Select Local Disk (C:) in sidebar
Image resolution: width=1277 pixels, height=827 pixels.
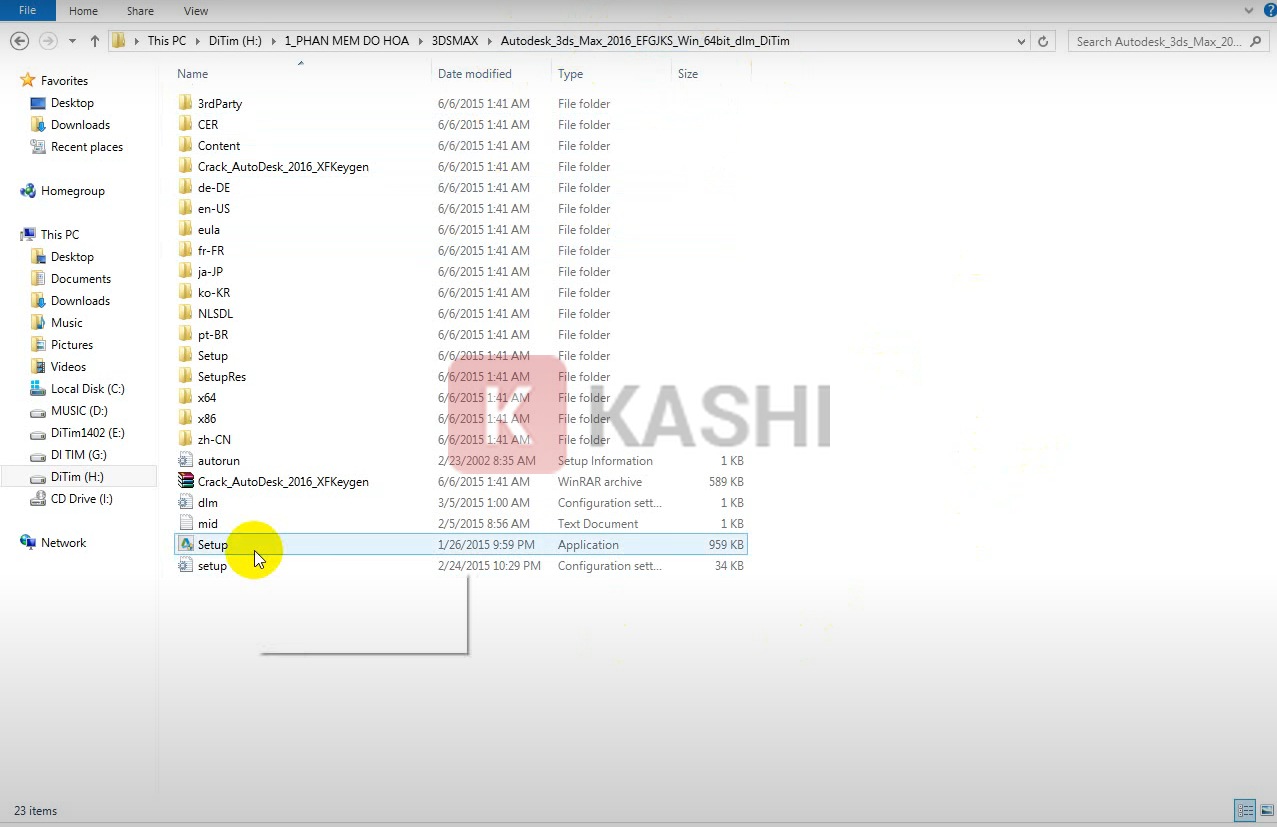86,388
